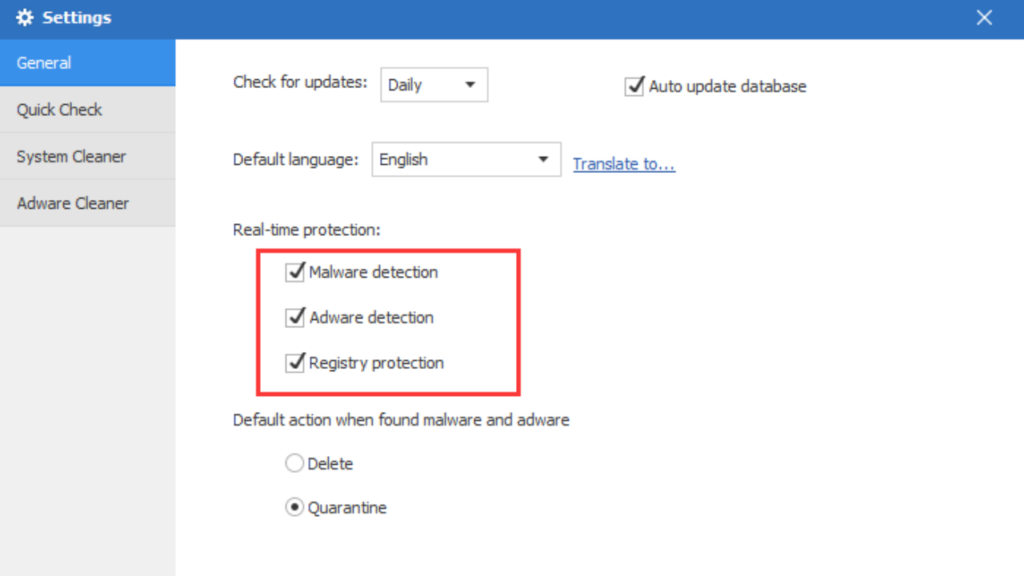1024x576 pixels.
Task: Select the Adware Cleaner sidebar item
Action: (x=87, y=204)
